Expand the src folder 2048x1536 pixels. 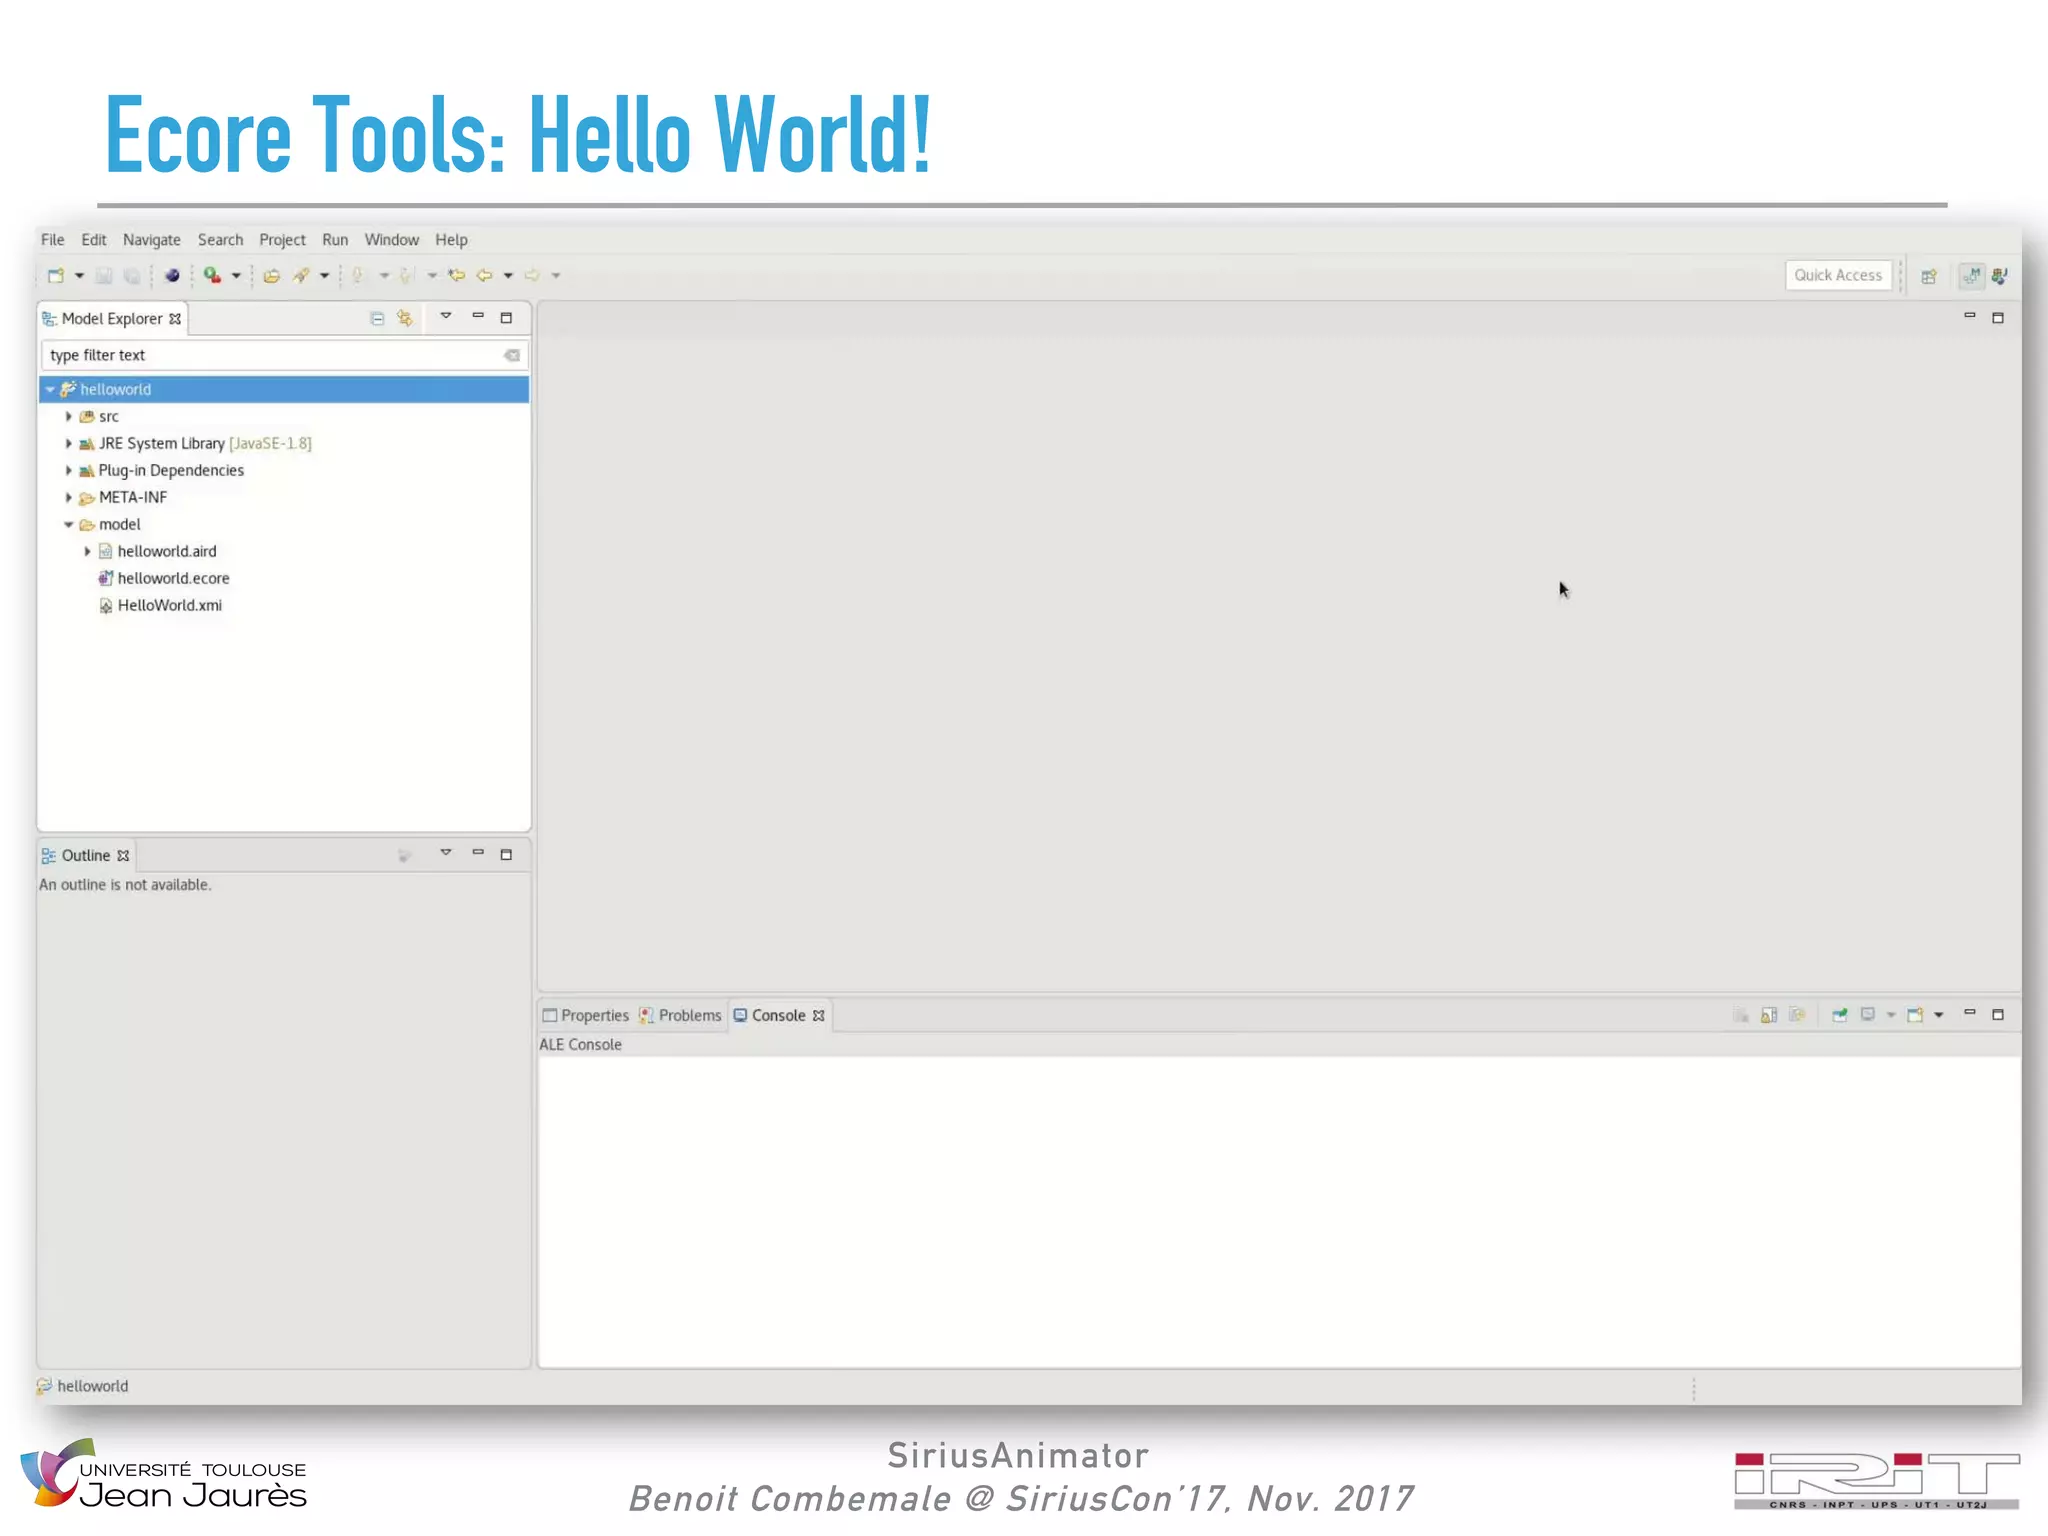tap(68, 416)
